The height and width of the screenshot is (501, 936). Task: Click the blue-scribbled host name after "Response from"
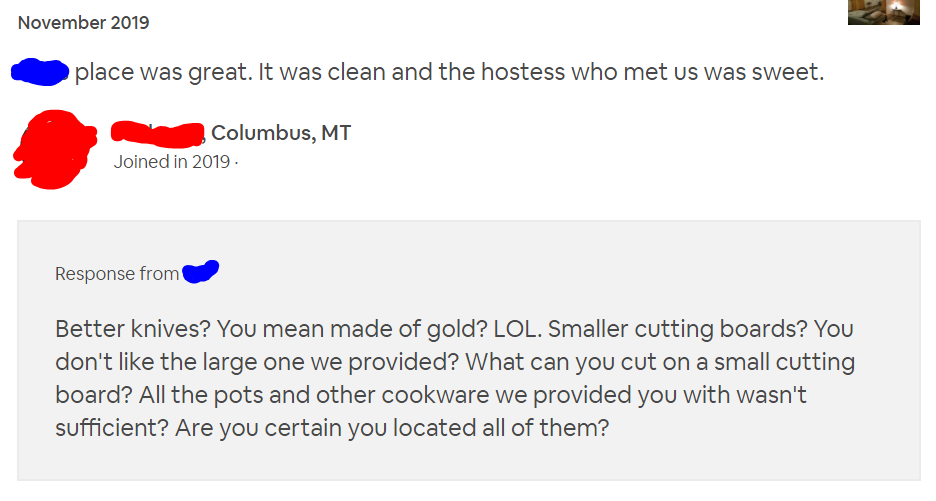pyautogui.click(x=201, y=272)
